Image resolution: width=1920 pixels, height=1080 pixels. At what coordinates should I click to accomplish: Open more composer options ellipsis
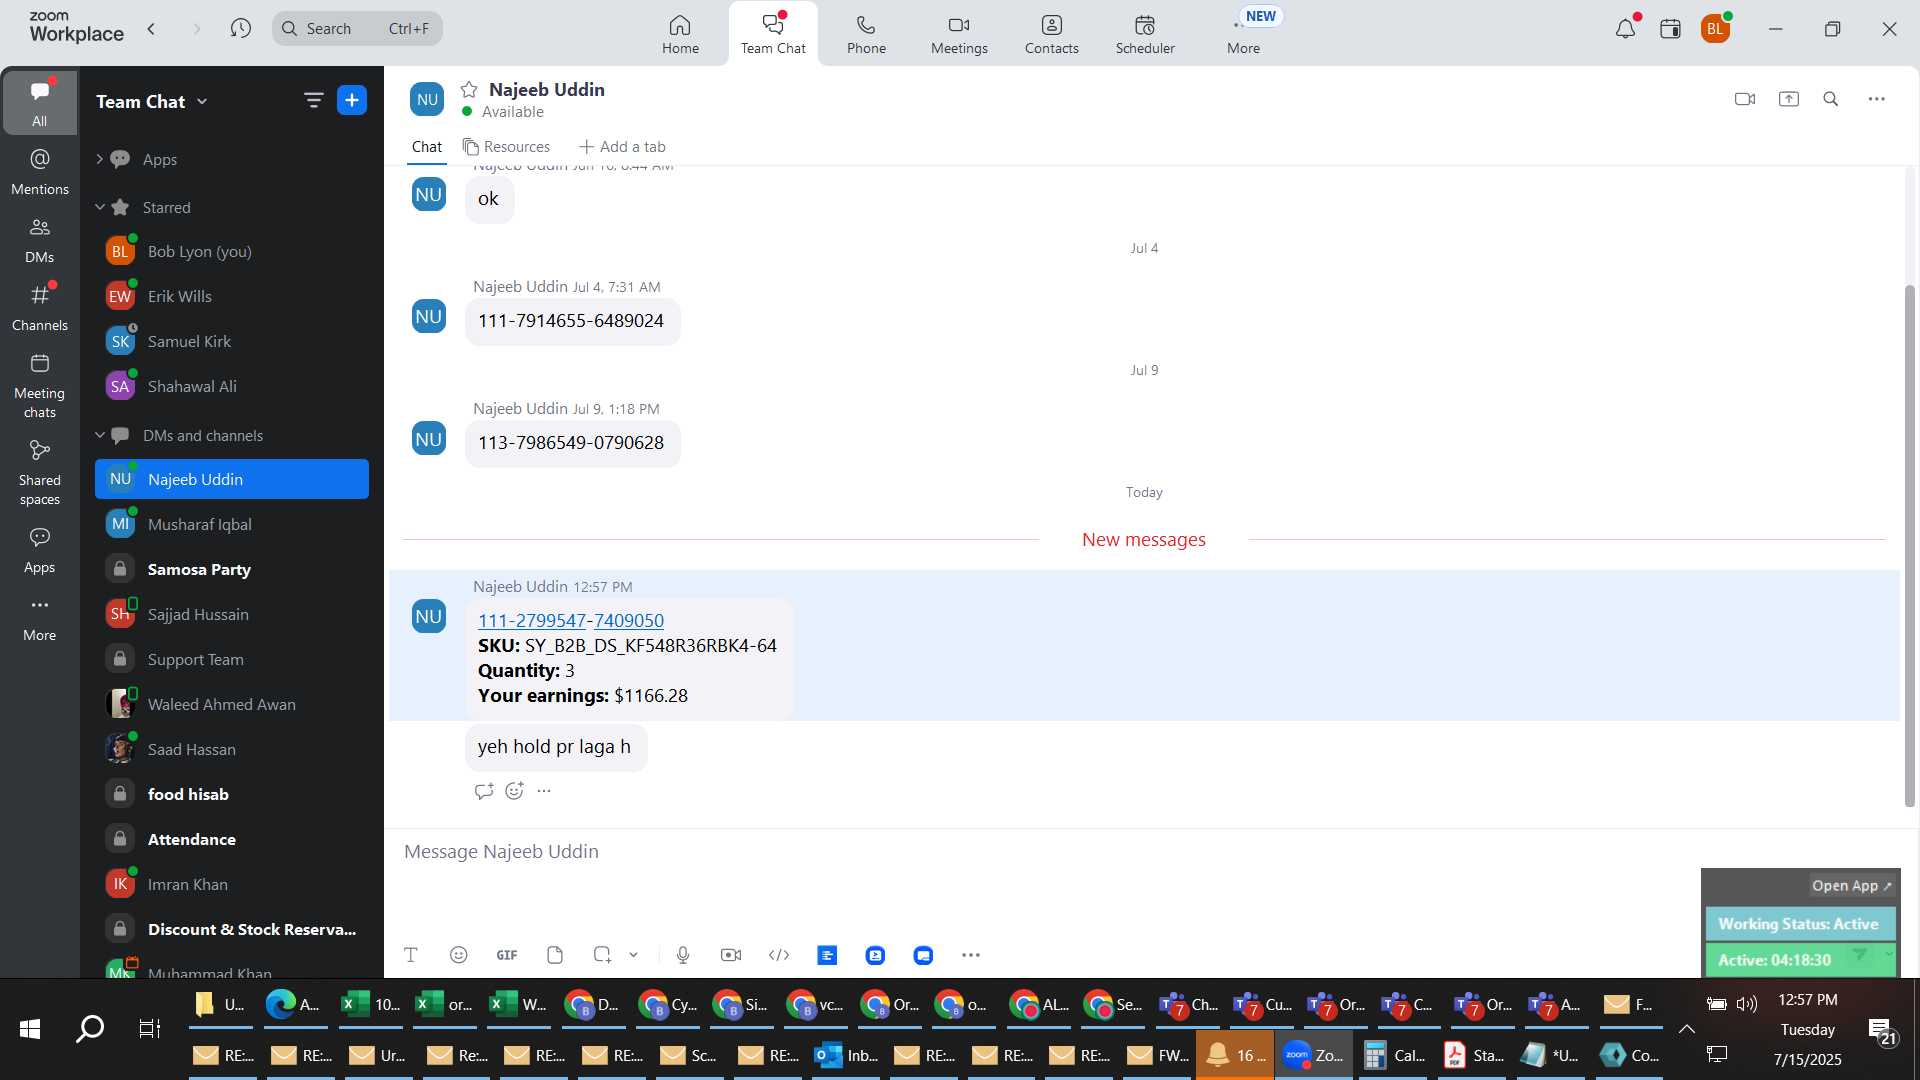[971, 955]
